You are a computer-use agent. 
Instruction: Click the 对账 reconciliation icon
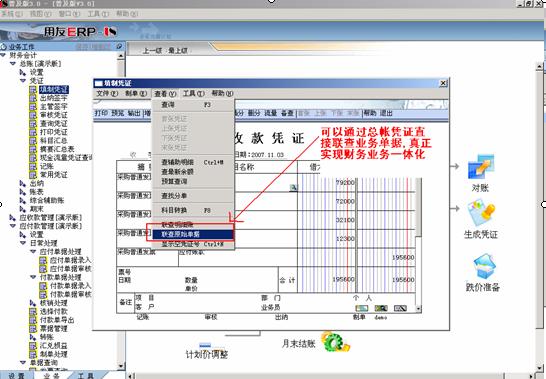coord(481,167)
